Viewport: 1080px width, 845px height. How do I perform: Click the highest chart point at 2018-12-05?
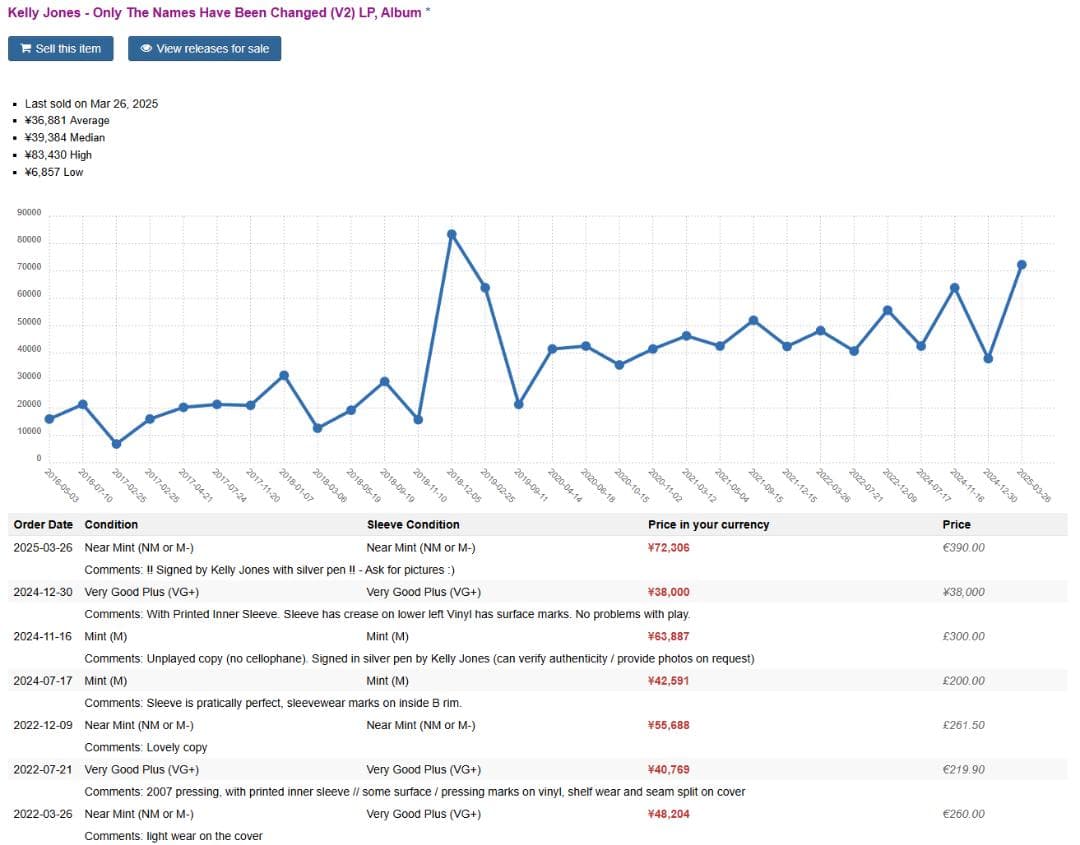[451, 234]
